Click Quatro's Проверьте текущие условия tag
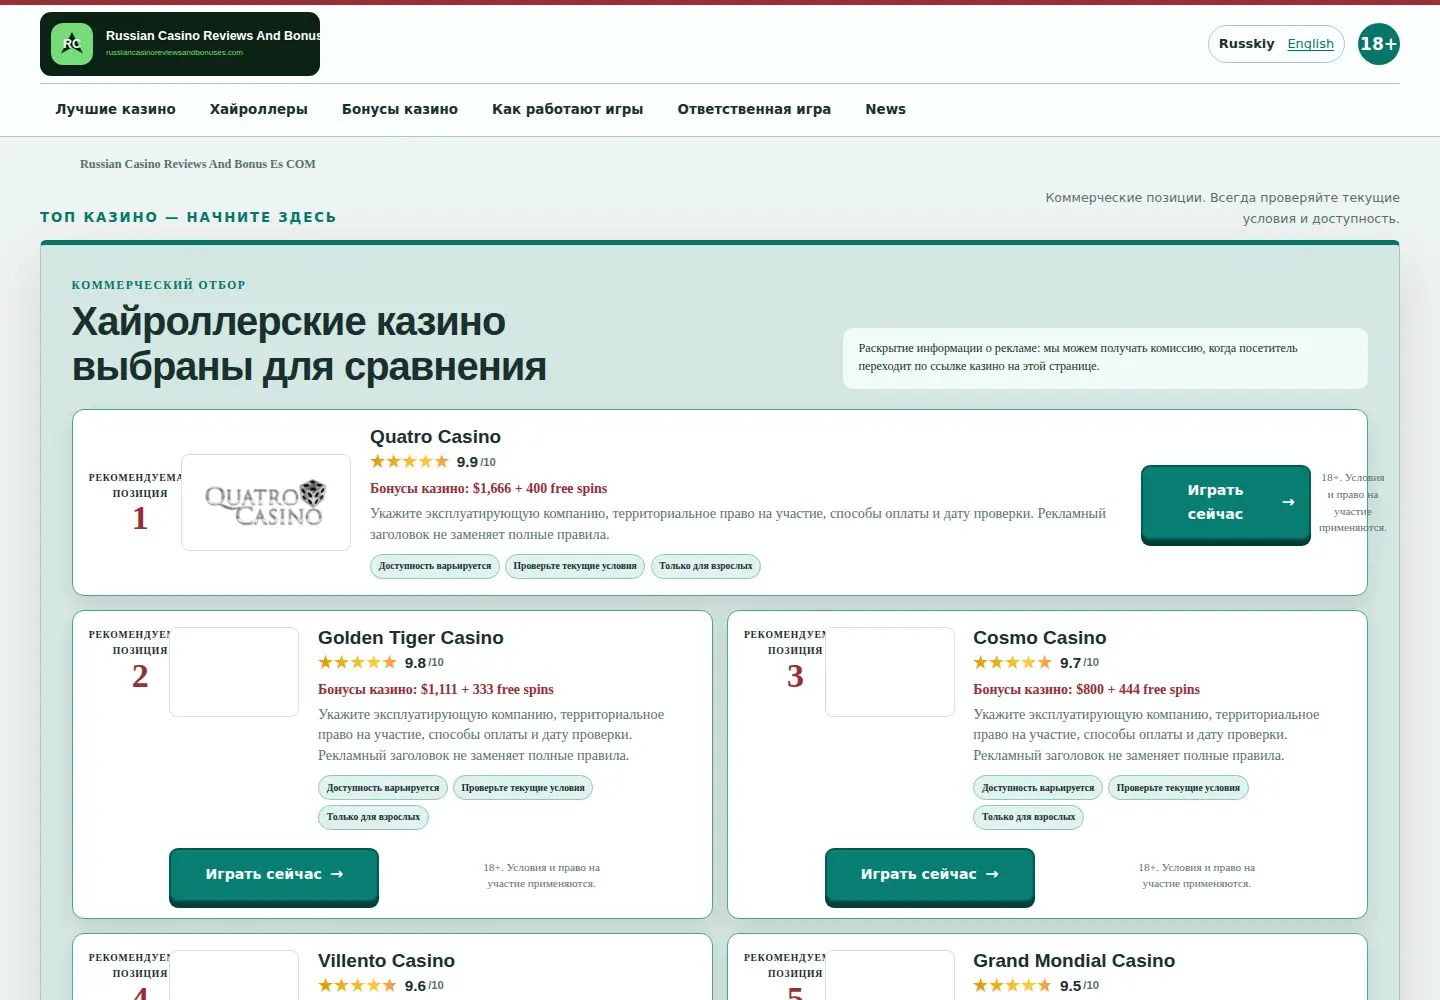This screenshot has width=1440, height=1000. tap(575, 567)
